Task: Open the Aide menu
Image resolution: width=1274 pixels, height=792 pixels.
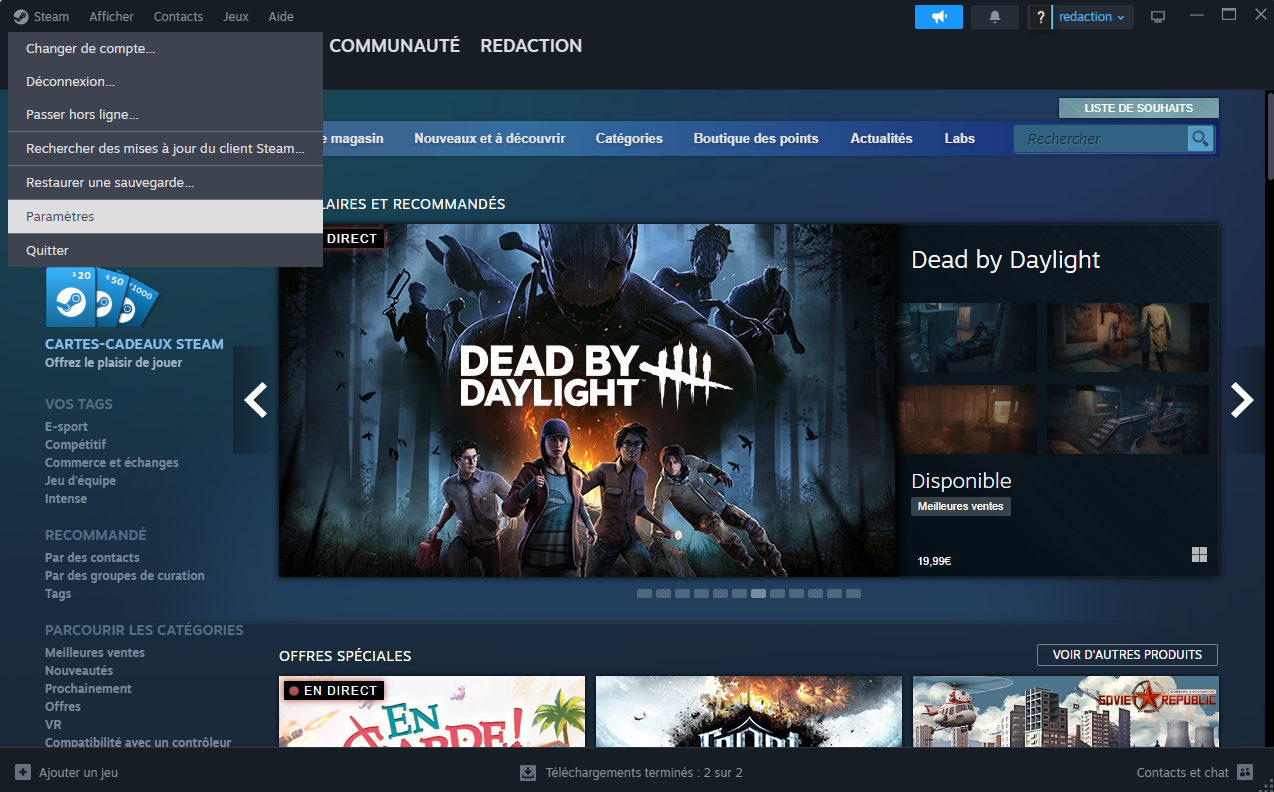Action: pos(281,17)
